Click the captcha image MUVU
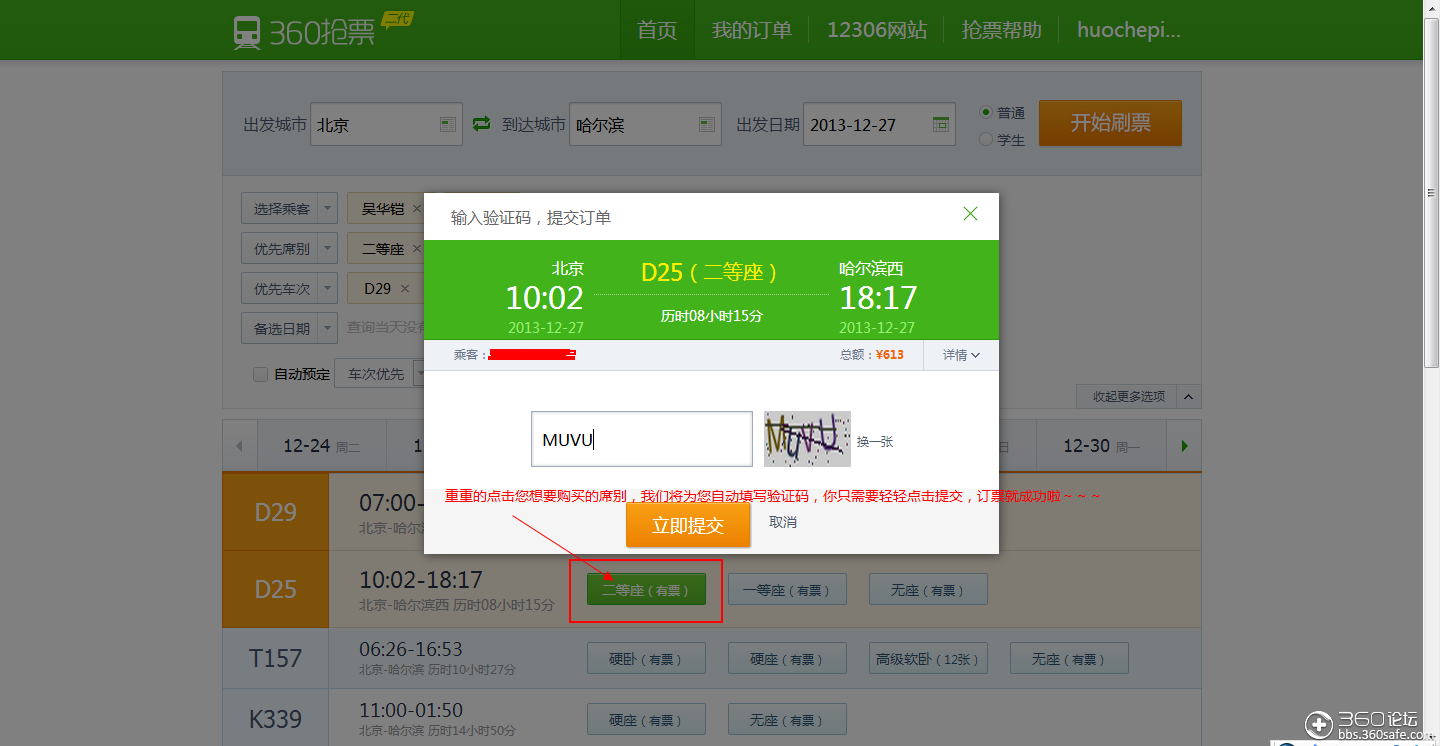Image resolution: width=1440 pixels, height=746 pixels. 807,439
